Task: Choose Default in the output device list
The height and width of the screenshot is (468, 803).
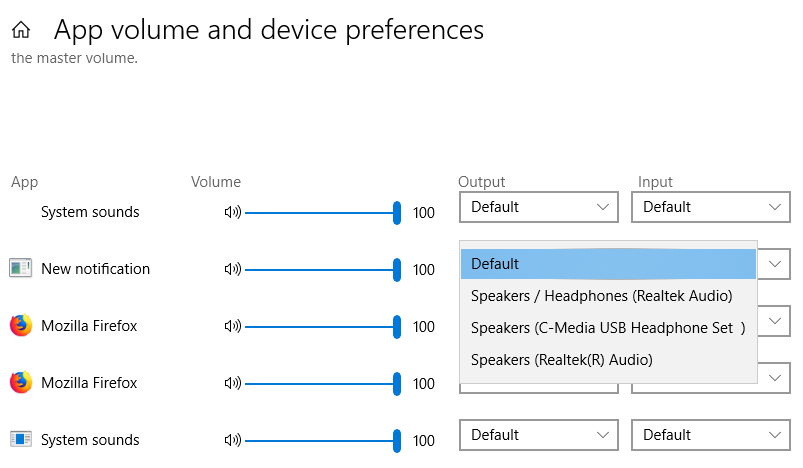Action: [x=607, y=264]
